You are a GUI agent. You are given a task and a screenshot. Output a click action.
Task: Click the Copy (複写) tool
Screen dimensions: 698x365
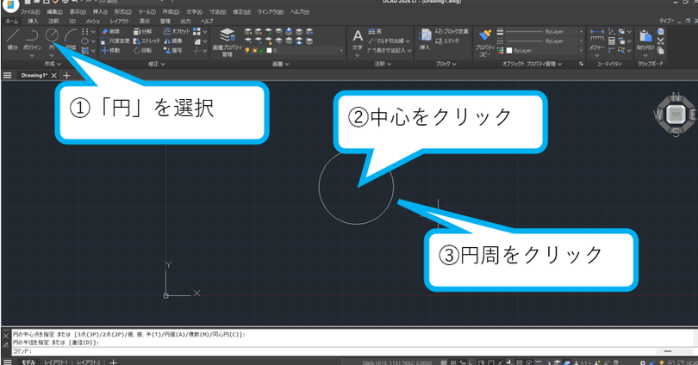point(173,51)
